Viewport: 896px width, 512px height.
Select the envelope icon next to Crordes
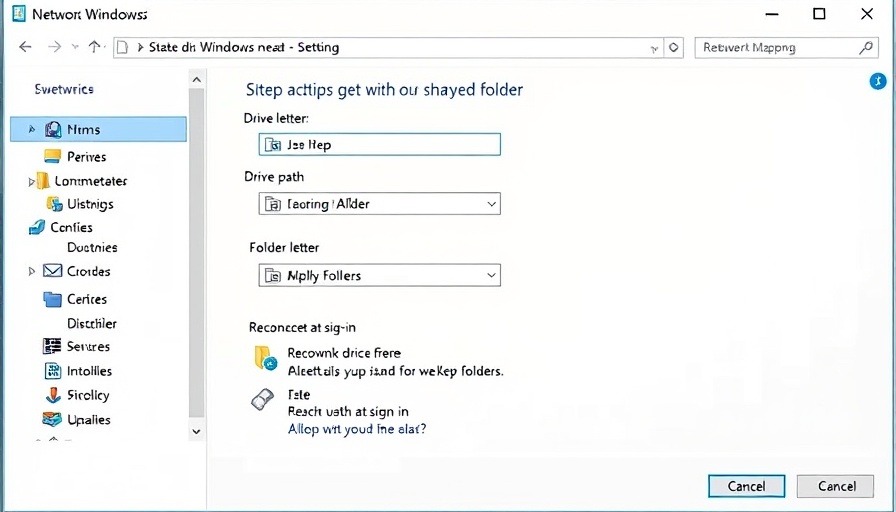[53, 271]
